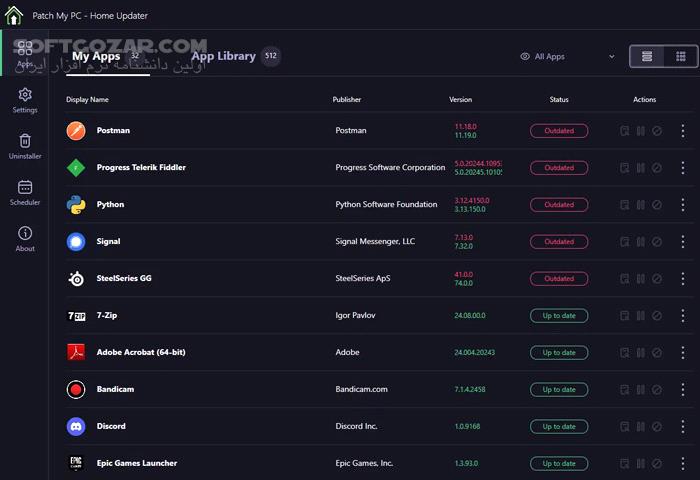
Task: Sort by the Display Name column header
Action: [87, 100]
